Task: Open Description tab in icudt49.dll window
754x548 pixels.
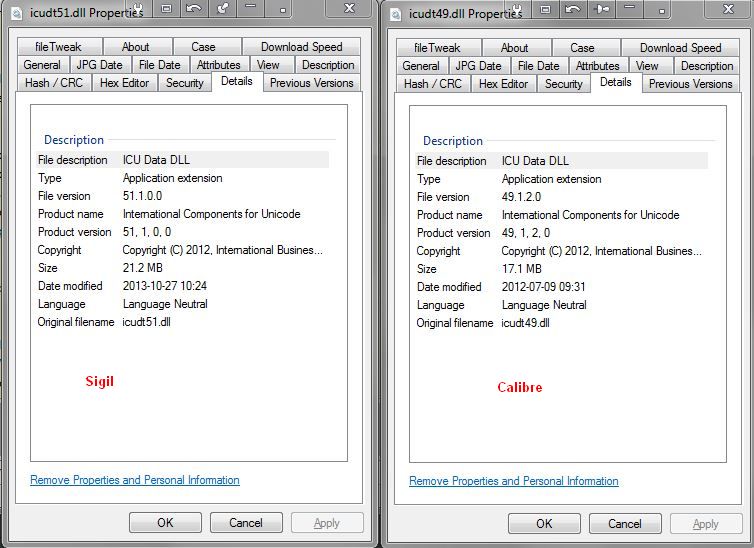Action: click(706, 65)
